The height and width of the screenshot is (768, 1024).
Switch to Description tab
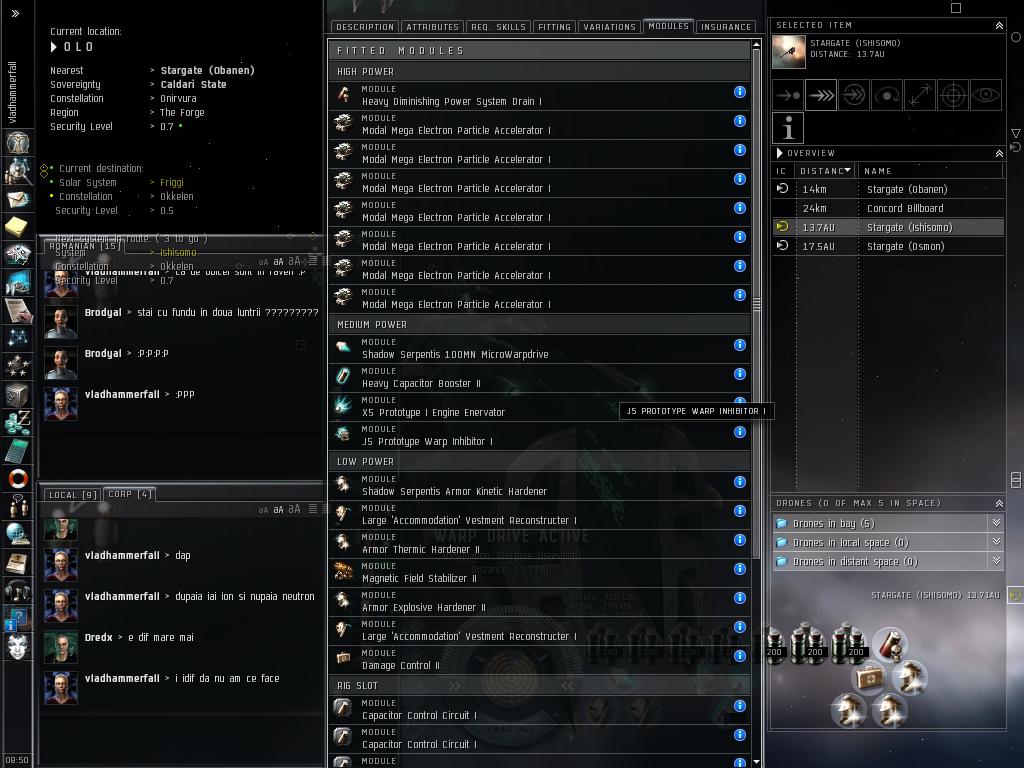[364, 27]
